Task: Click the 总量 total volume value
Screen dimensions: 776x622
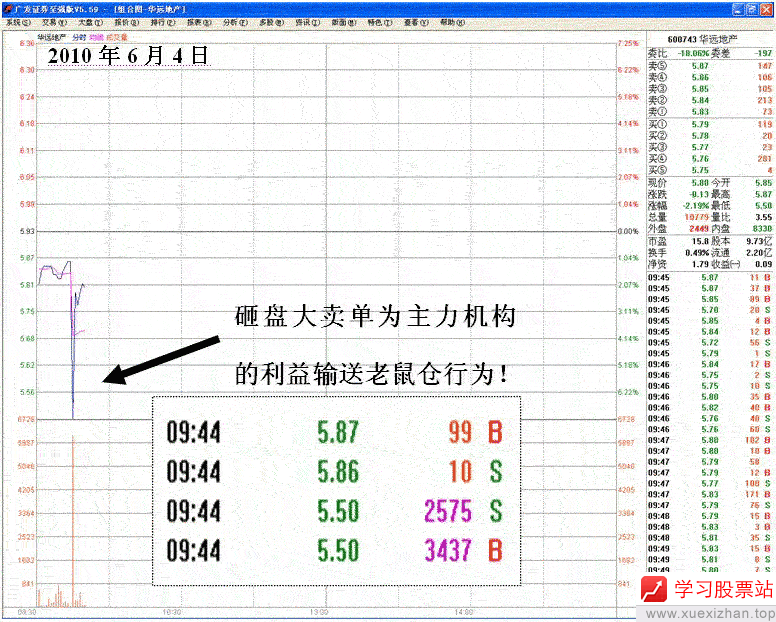Action: pyautogui.click(x=697, y=217)
